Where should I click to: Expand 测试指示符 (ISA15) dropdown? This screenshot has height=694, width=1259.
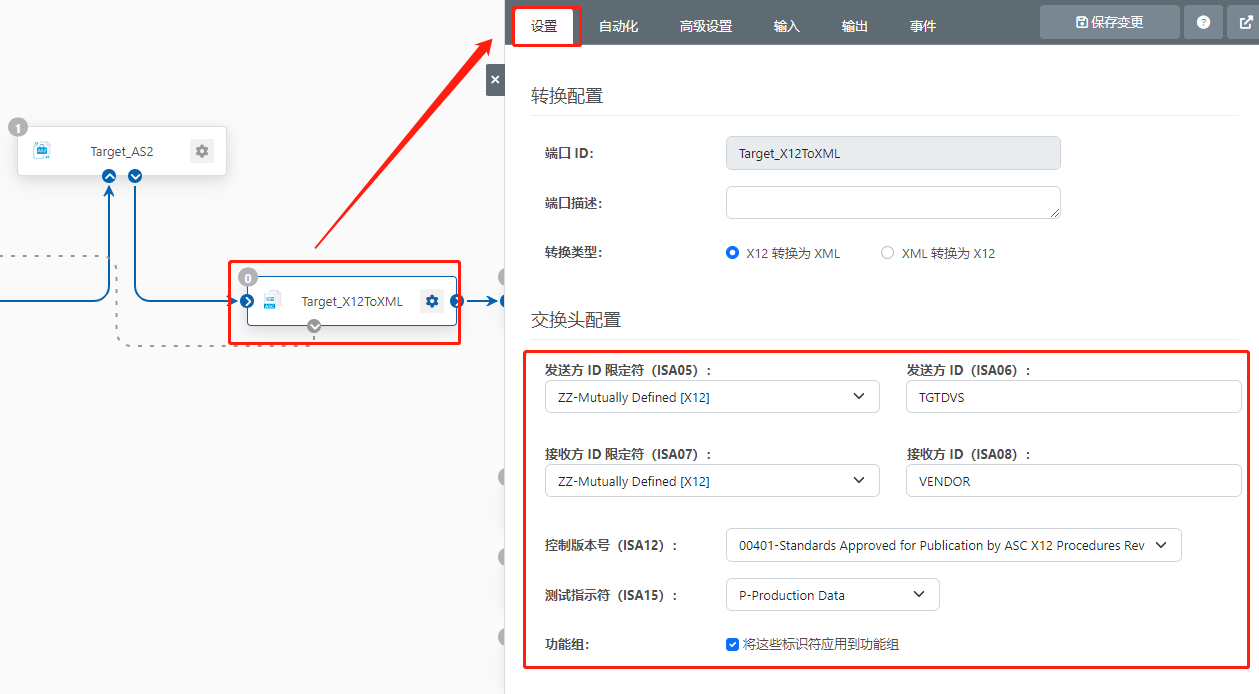pyautogui.click(x=832, y=595)
